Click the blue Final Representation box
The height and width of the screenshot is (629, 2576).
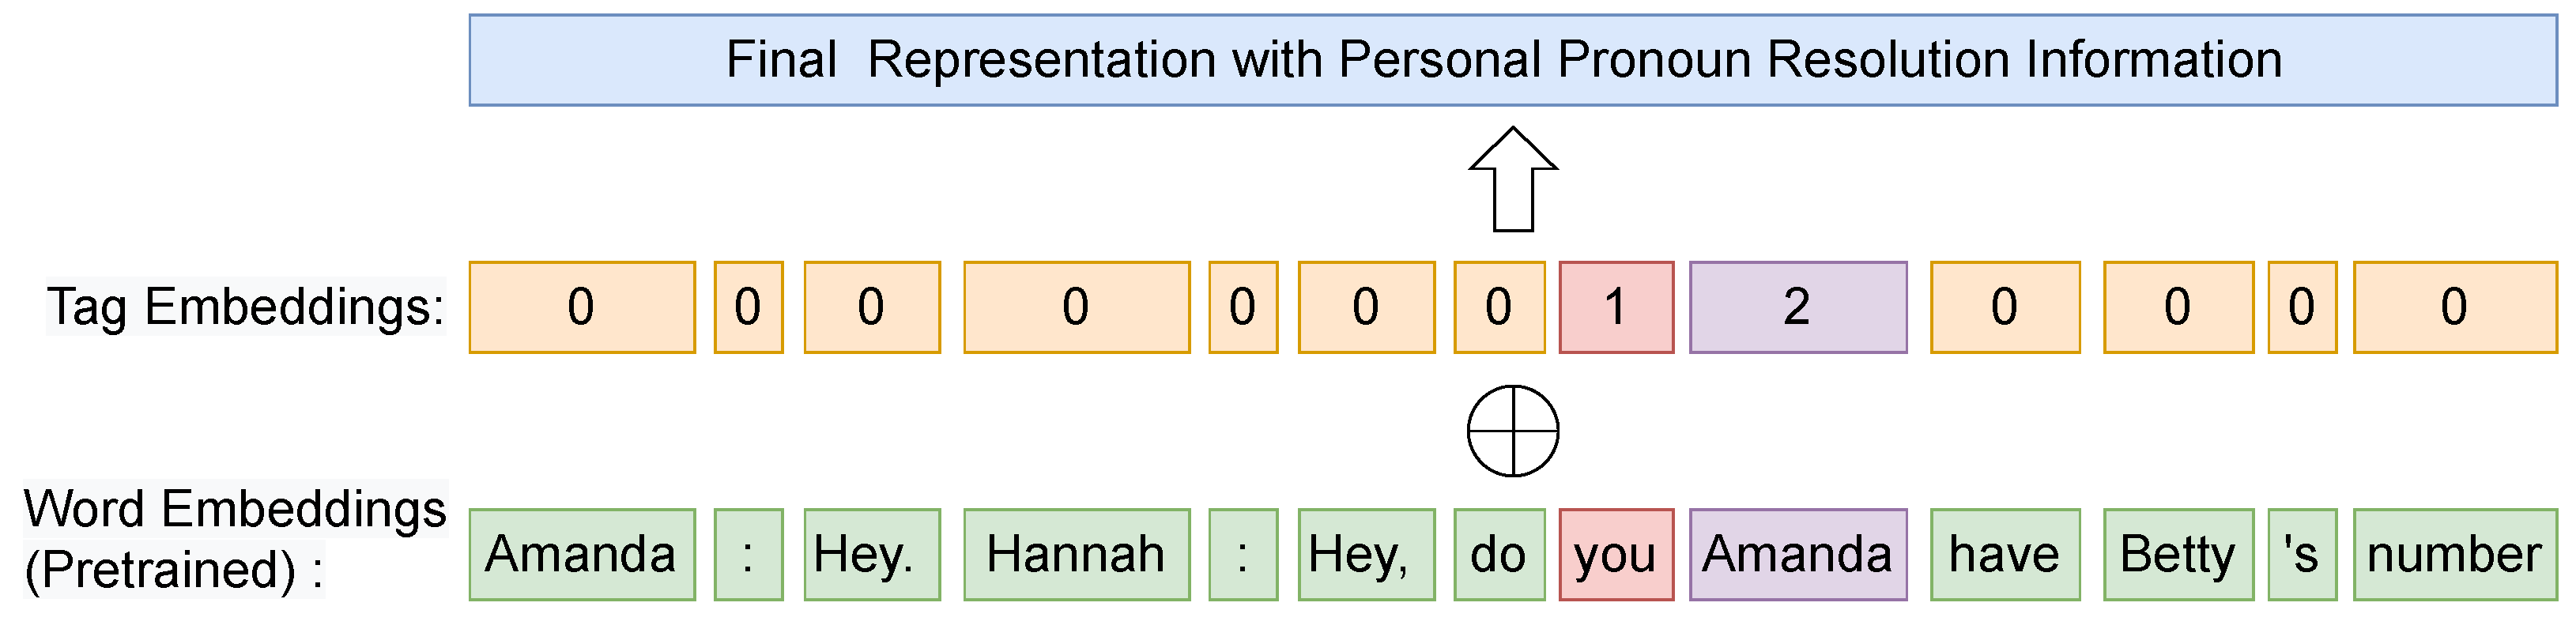[1513, 60]
